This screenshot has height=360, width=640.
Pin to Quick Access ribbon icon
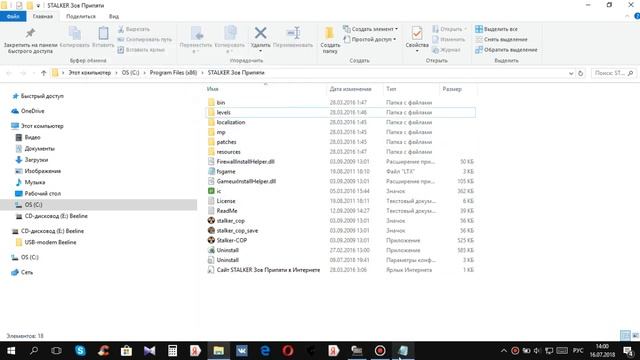[x=30, y=33]
